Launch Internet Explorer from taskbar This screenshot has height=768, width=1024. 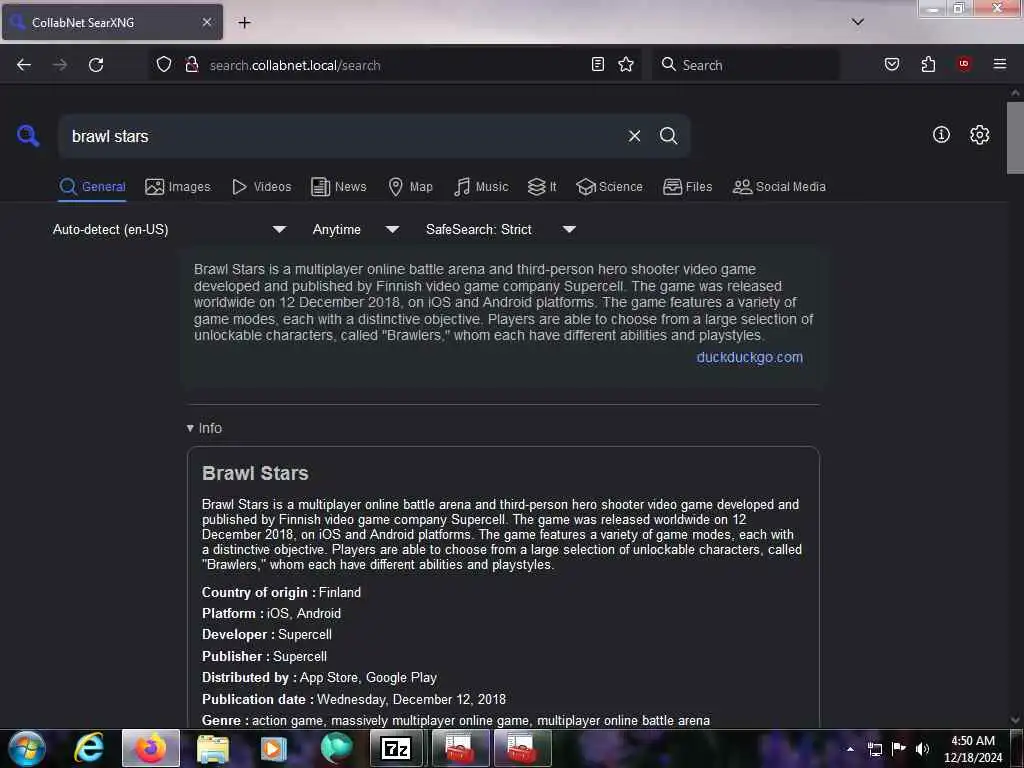point(89,748)
